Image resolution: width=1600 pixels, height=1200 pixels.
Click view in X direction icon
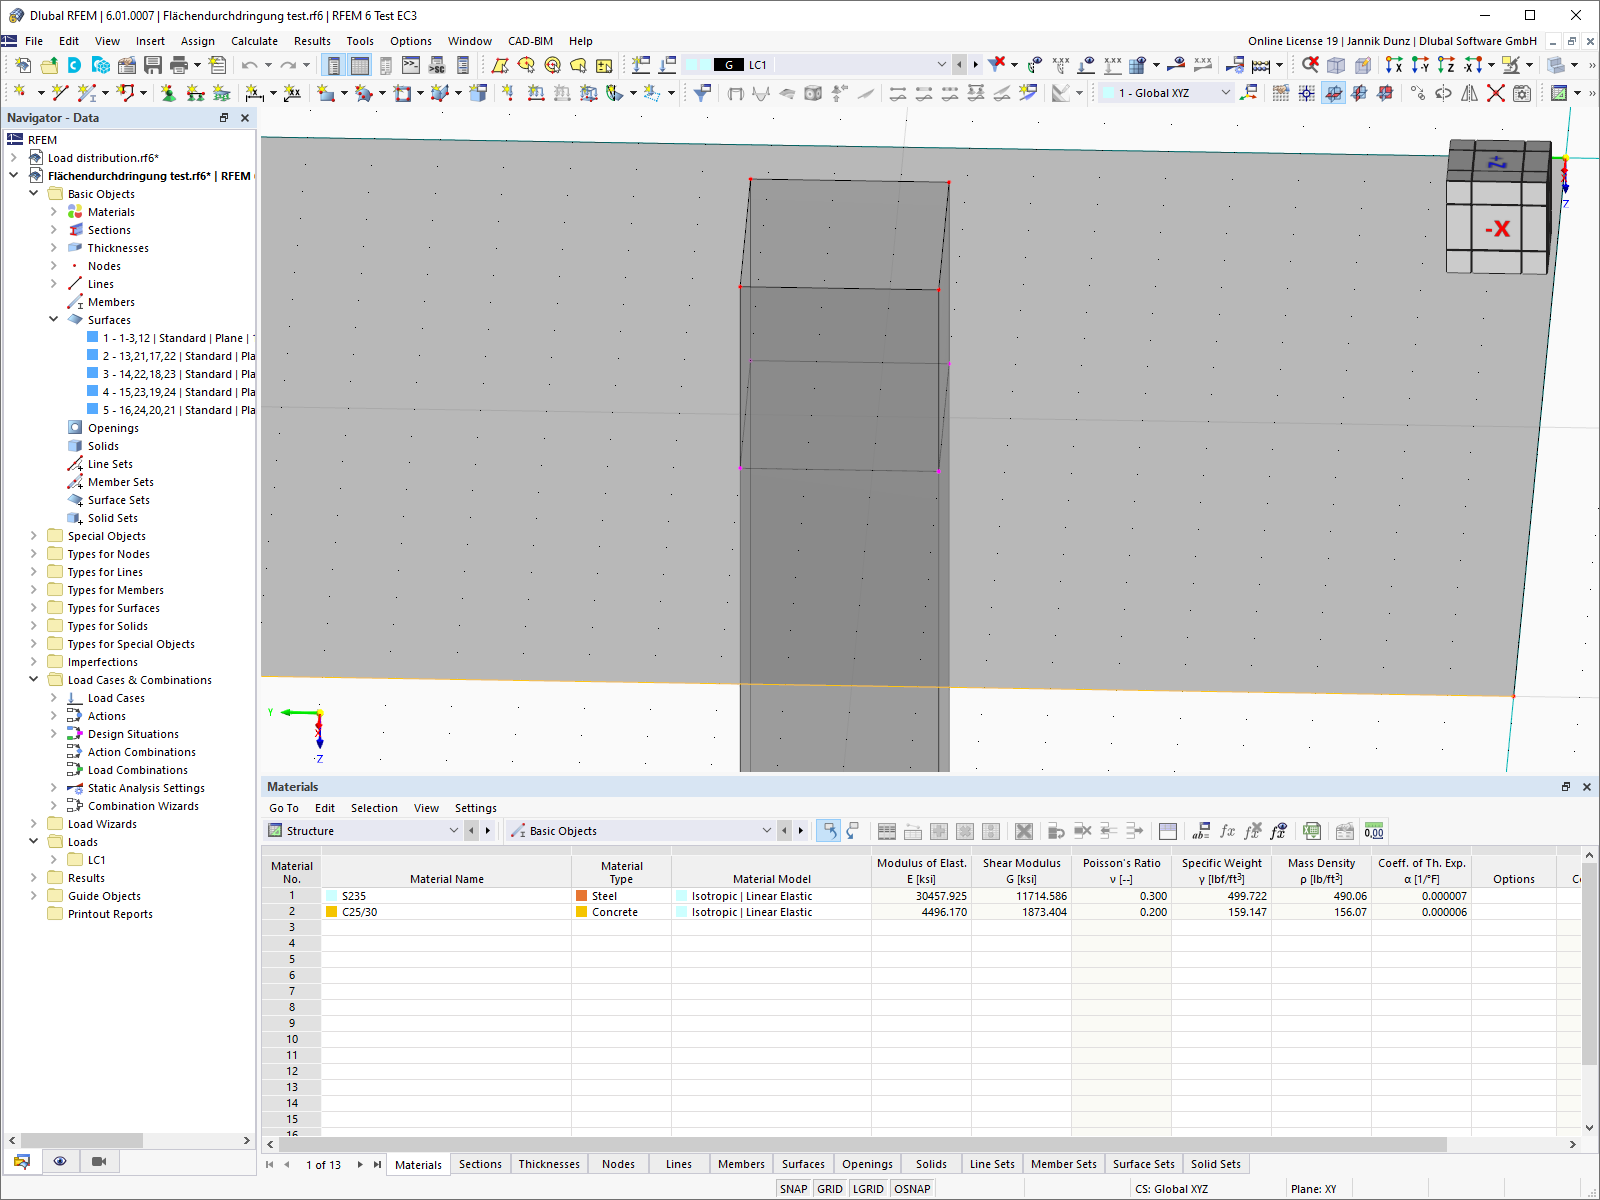tap(1394, 65)
